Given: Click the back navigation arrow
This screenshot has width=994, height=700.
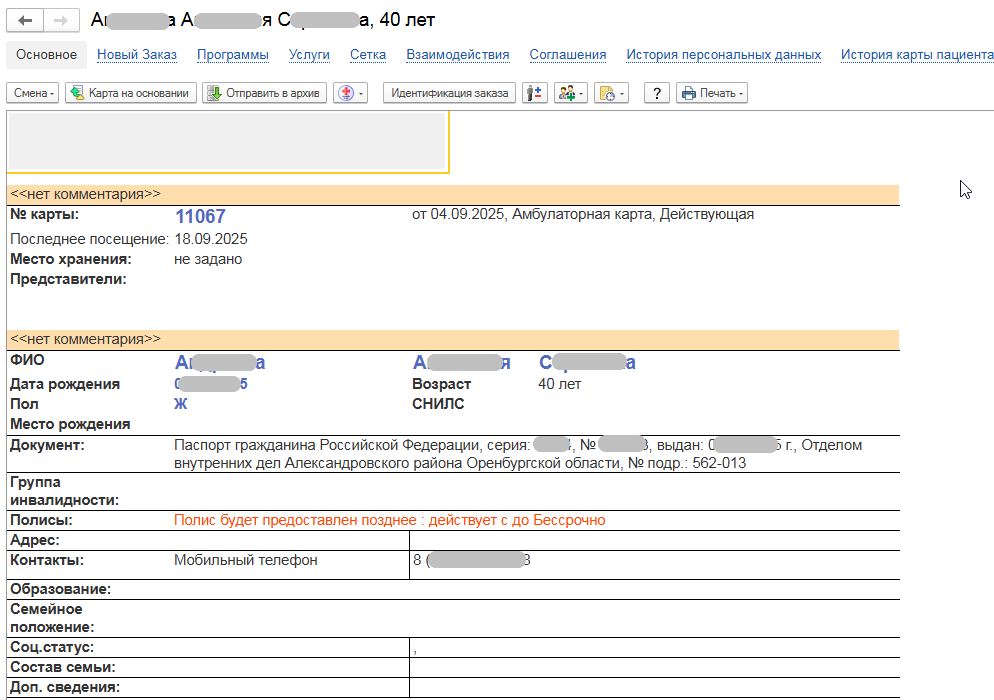Looking at the screenshot, I should tap(25, 20).
